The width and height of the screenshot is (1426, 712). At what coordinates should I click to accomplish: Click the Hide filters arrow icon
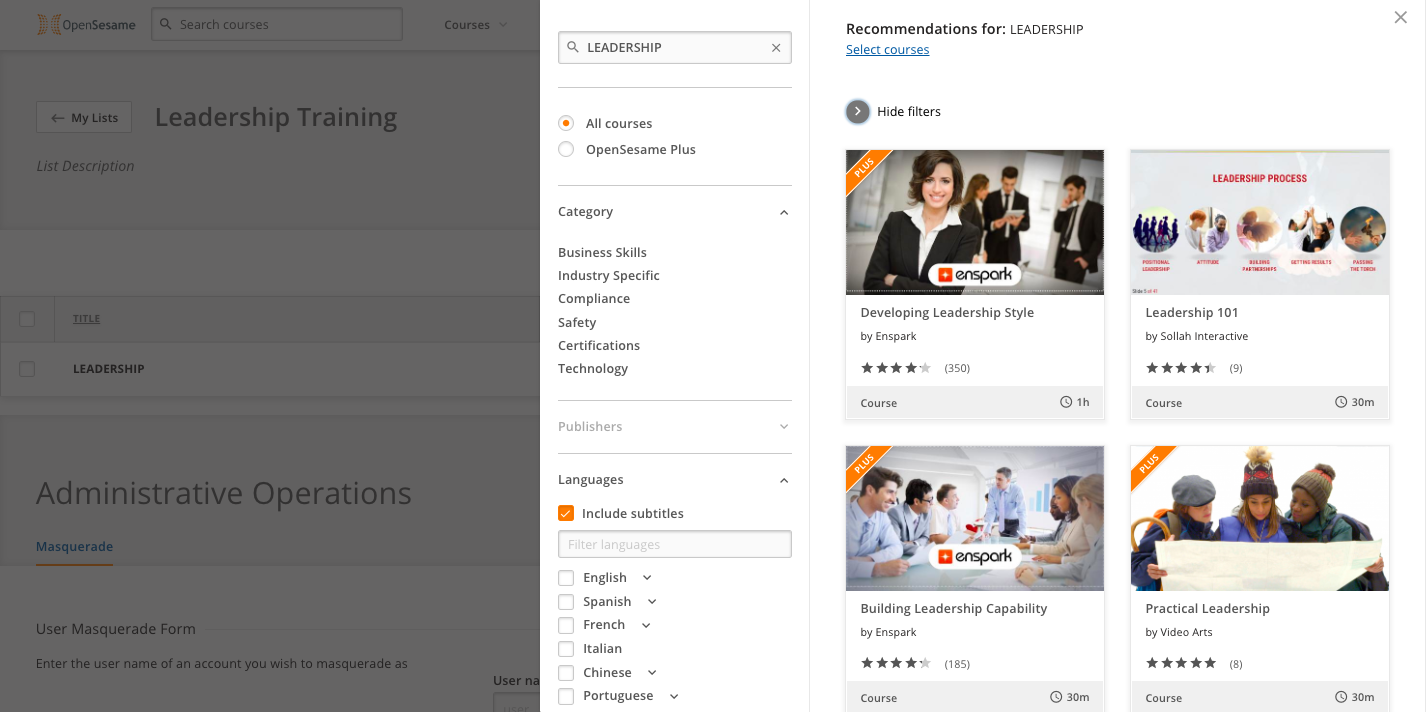(858, 111)
